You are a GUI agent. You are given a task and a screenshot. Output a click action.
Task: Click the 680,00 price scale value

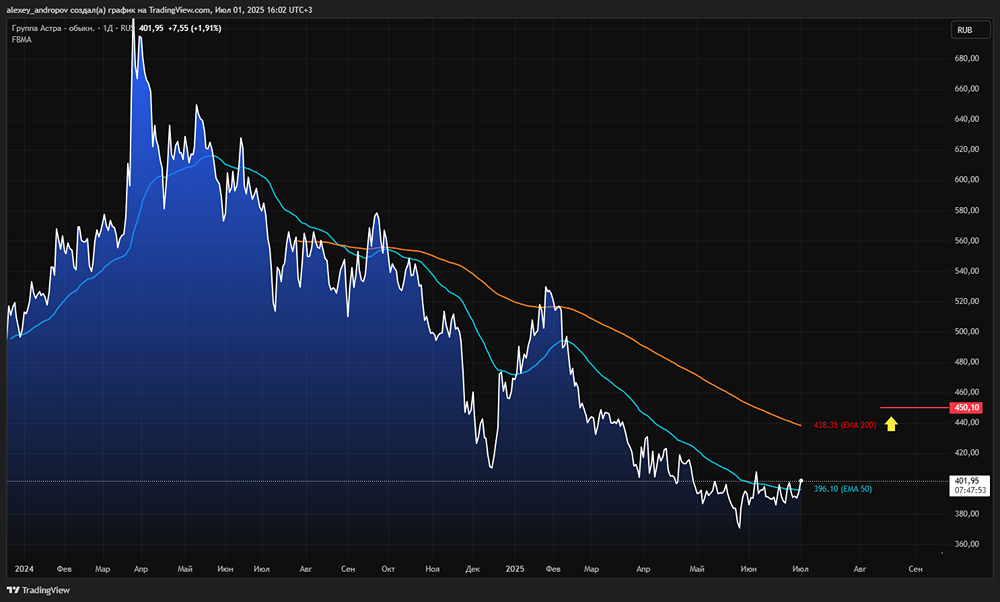coord(967,58)
